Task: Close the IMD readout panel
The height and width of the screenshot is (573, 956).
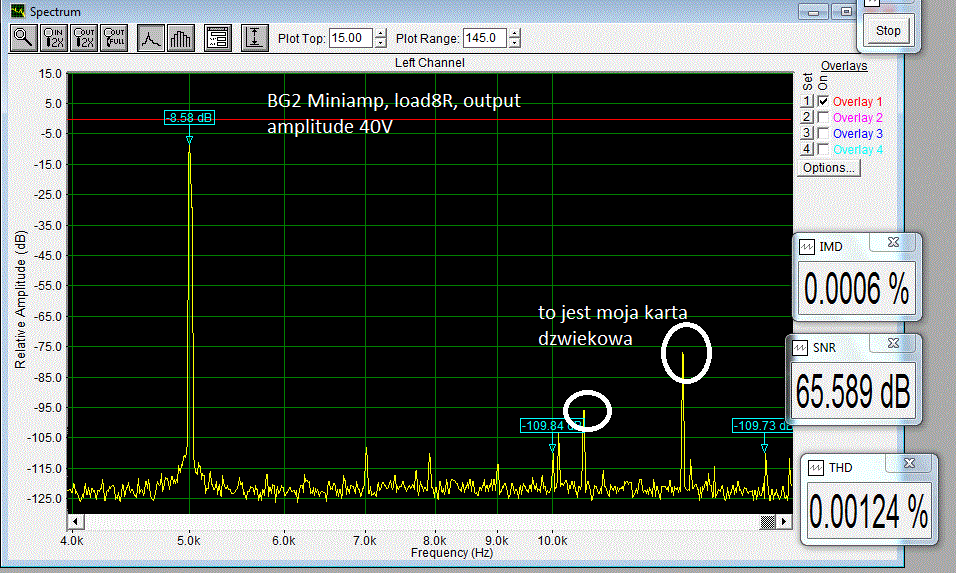Action: point(893,242)
